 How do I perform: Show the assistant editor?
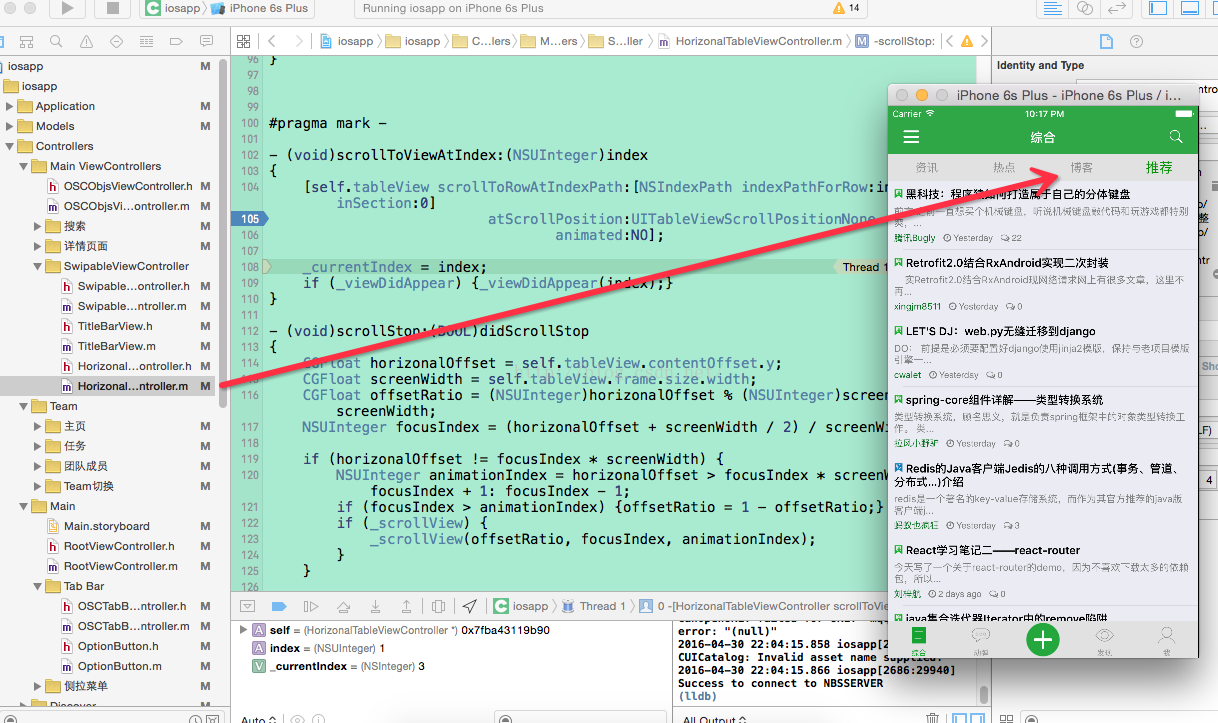[x=1084, y=8]
